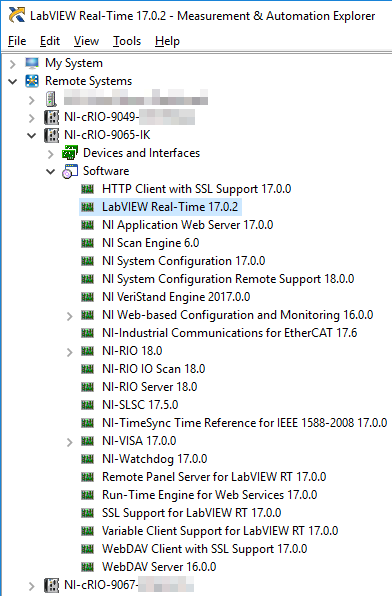Expand Devices and Interfaces
Image resolution: width=392 pixels, height=596 pixels.
[x=51, y=154]
